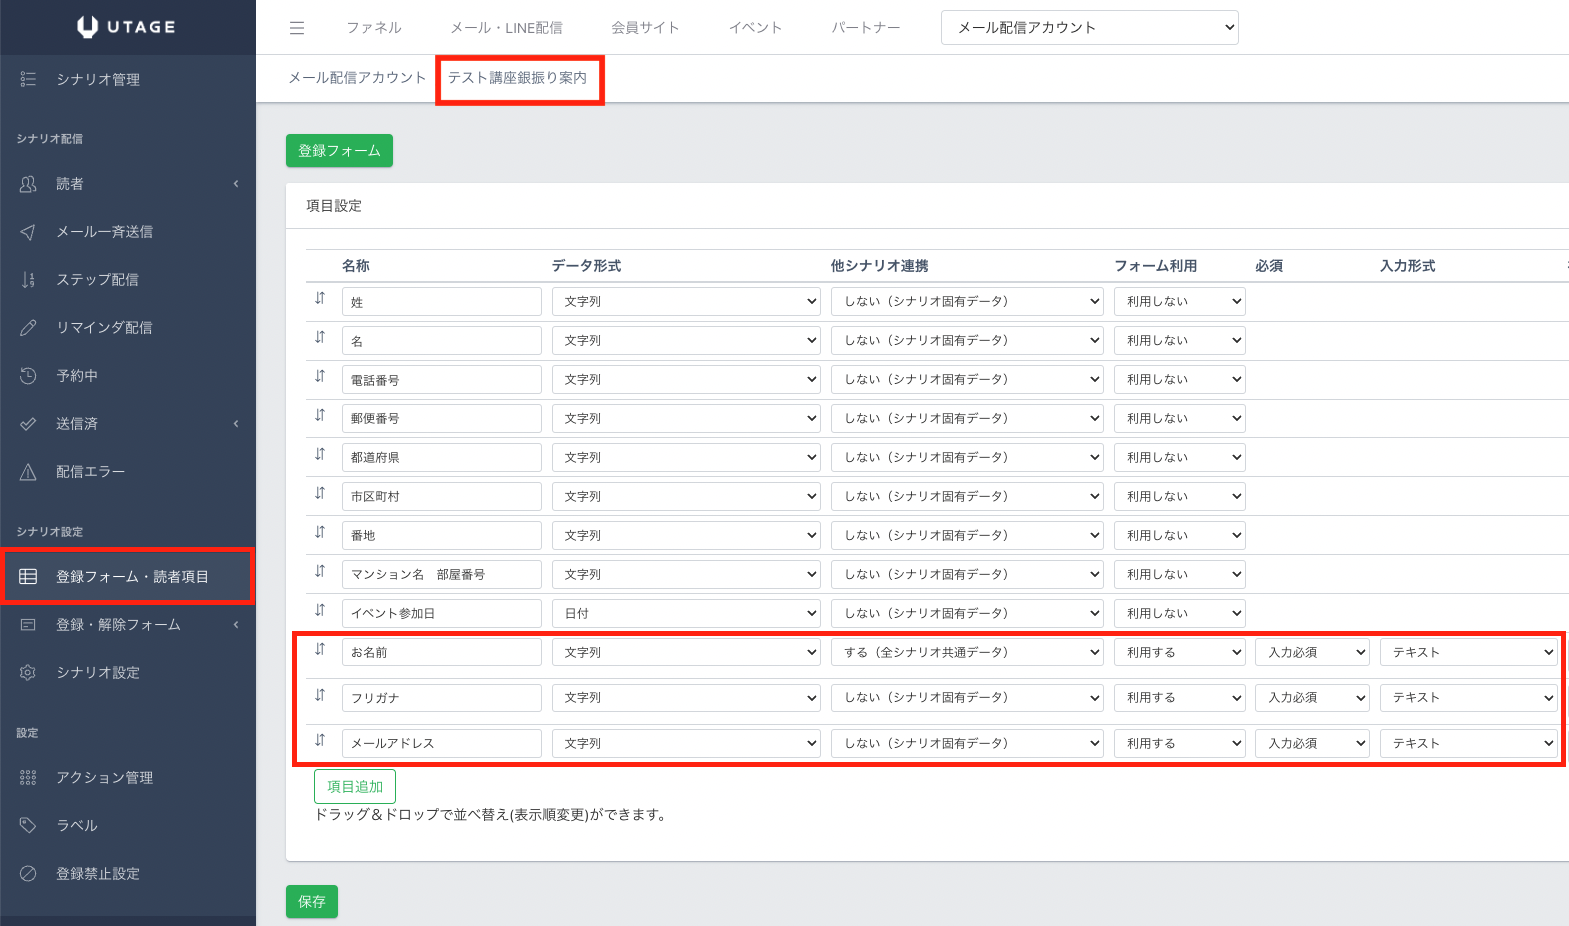Click the UTAGE logo
The width and height of the screenshot is (1569, 926).
(x=126, y=27)
